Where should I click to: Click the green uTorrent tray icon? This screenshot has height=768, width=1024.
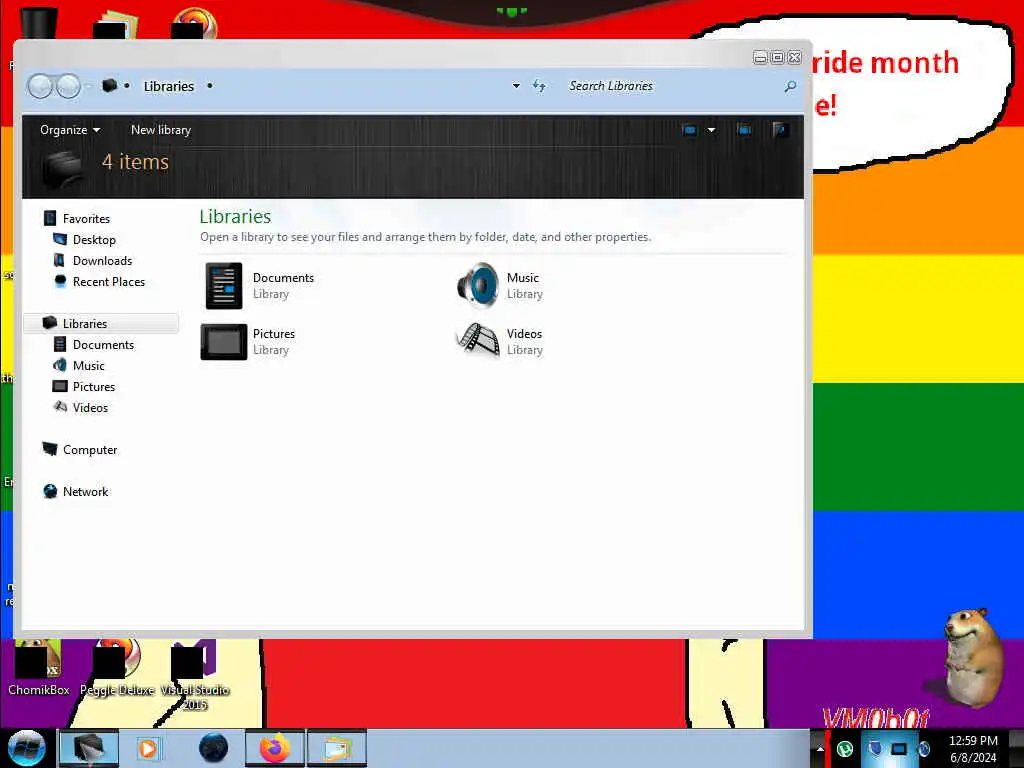845,749
